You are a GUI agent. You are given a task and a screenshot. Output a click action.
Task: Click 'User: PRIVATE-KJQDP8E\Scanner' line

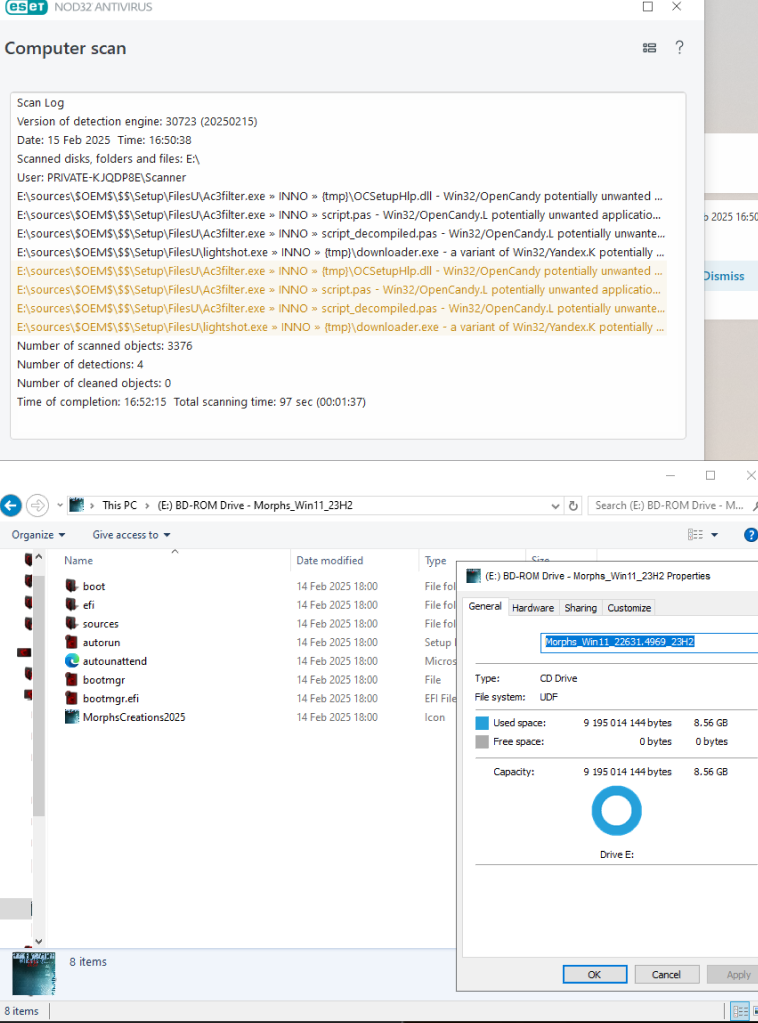pyautogui.click(x=101, y=177)
